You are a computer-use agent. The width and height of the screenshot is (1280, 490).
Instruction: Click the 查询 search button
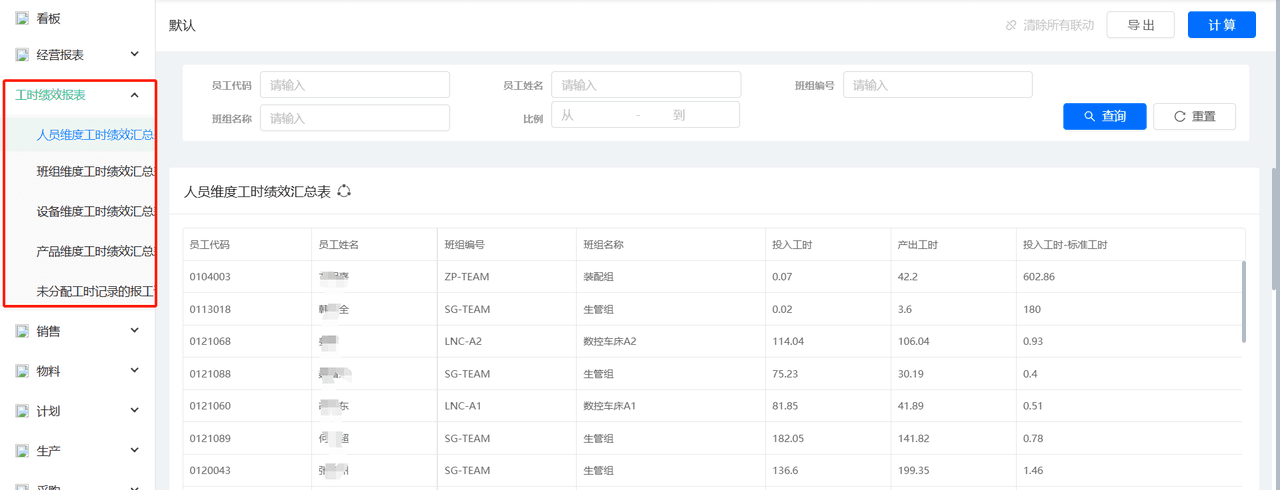pos(1104,117)
